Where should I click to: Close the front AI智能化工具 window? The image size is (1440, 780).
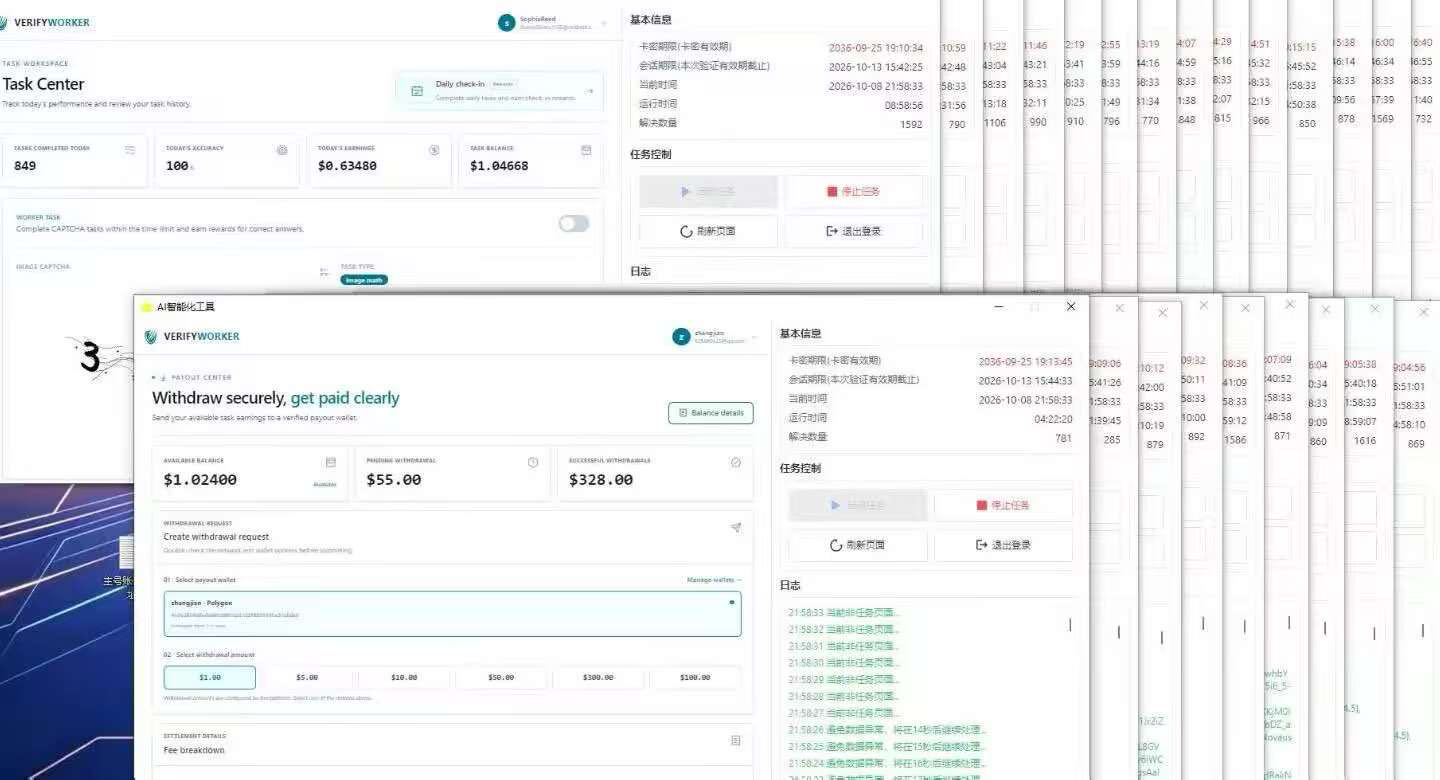pyautogui.click(x=1071, y=306)
